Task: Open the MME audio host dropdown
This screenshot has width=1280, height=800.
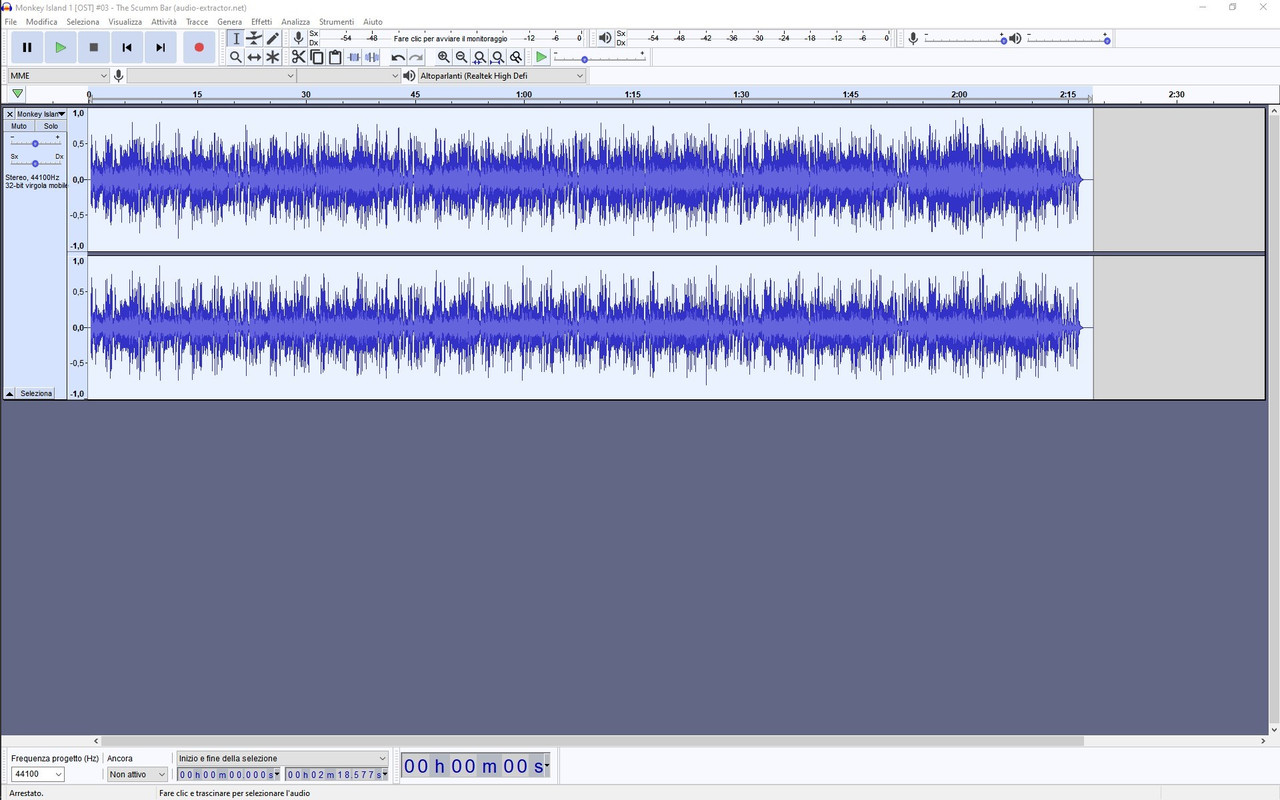Action: point(58,76)
